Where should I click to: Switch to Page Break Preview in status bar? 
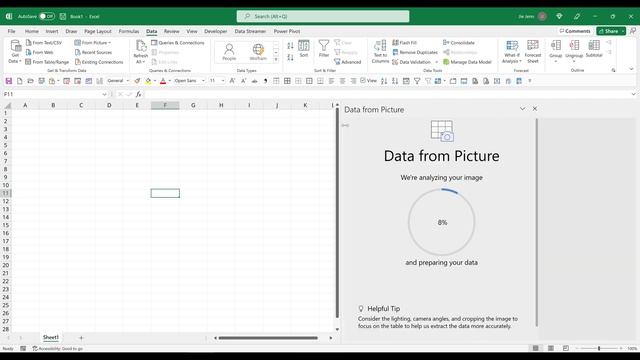coord(566,348)
